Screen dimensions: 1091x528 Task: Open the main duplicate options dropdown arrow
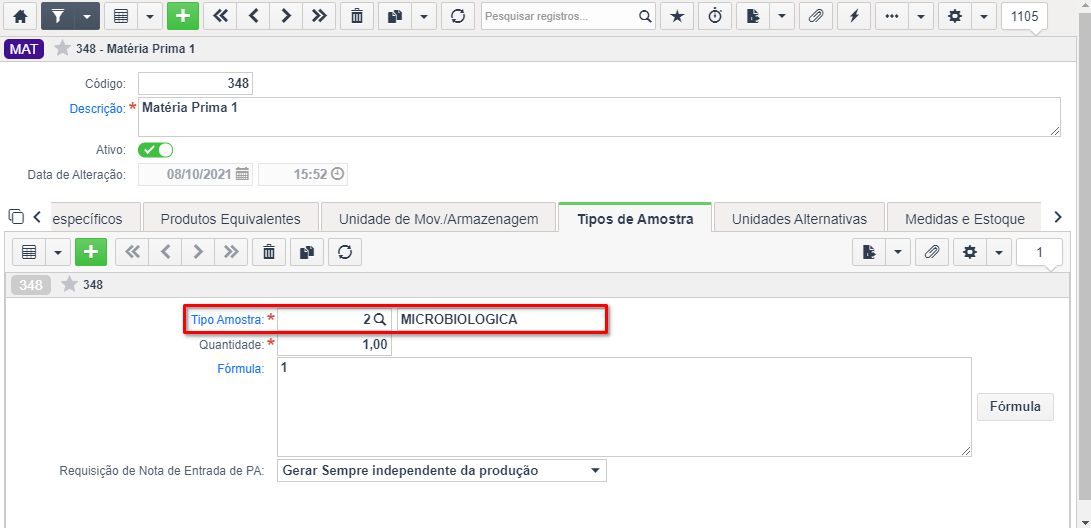(x=423, y=17)
